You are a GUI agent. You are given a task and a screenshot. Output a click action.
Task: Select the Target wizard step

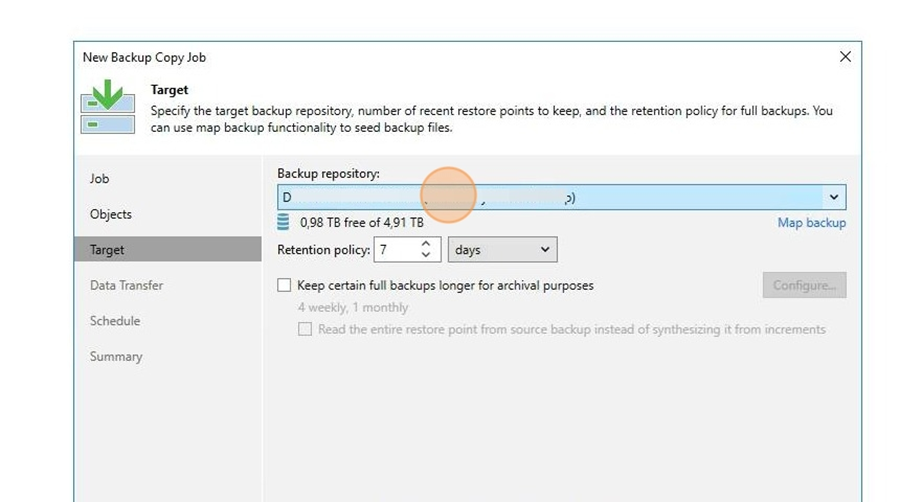(168, 250)
